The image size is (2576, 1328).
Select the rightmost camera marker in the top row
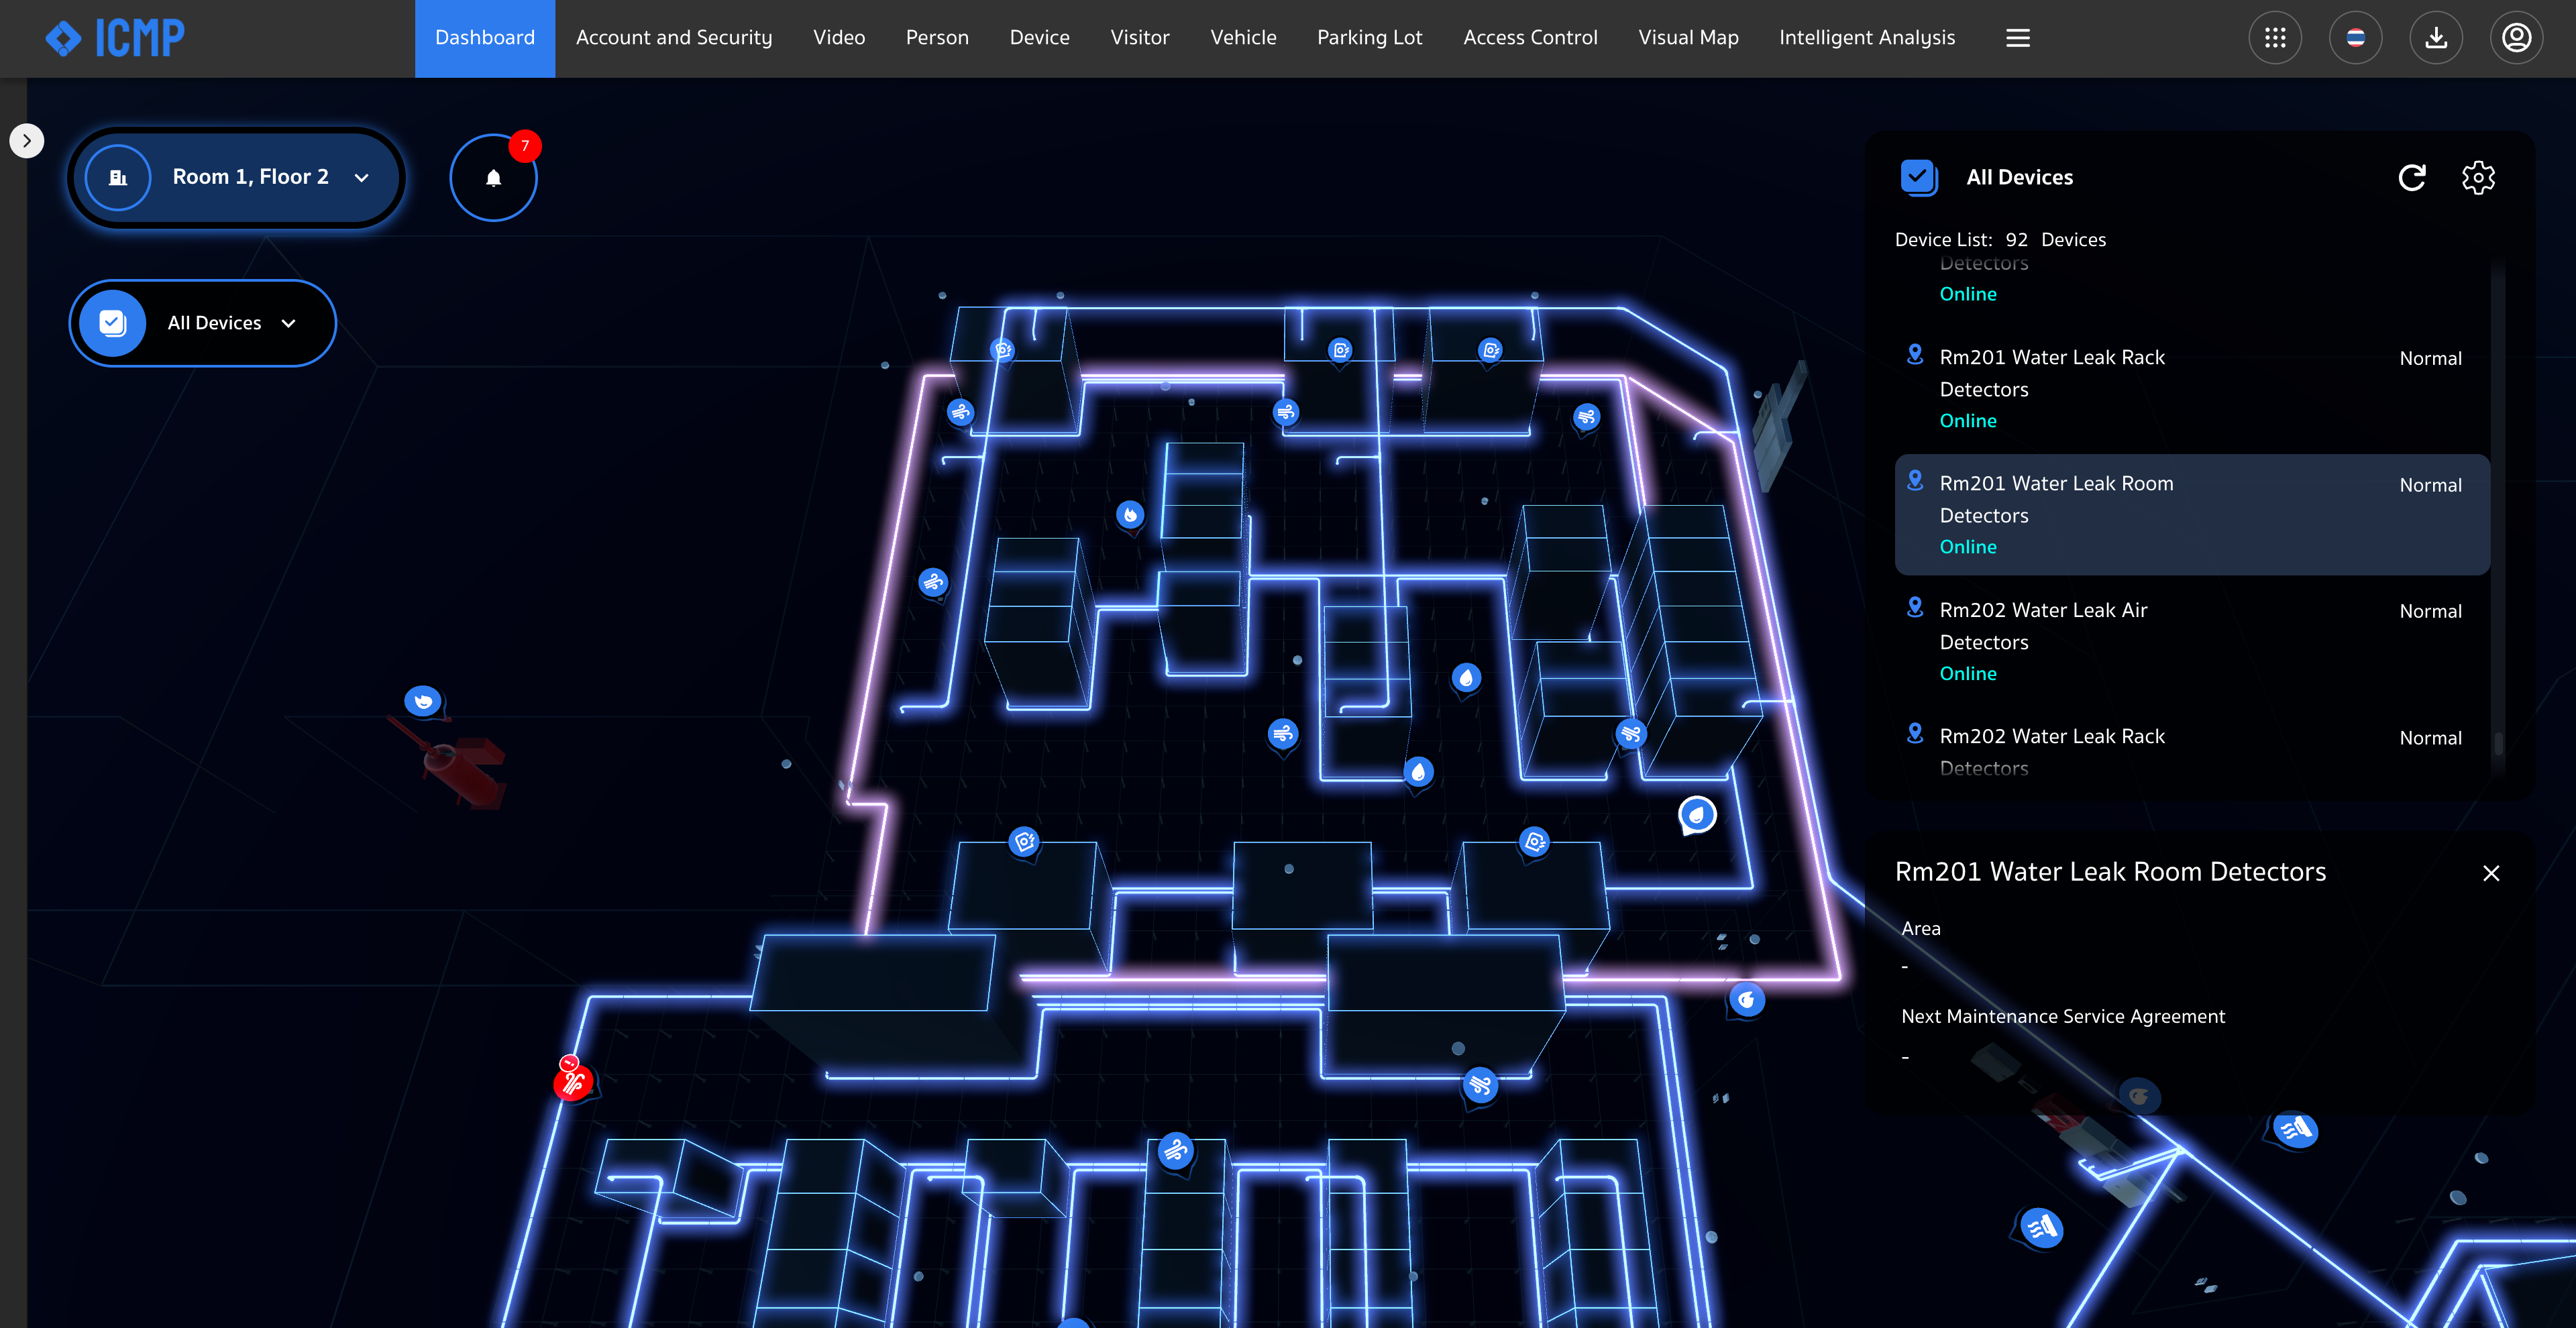[x=1491, y=350]
